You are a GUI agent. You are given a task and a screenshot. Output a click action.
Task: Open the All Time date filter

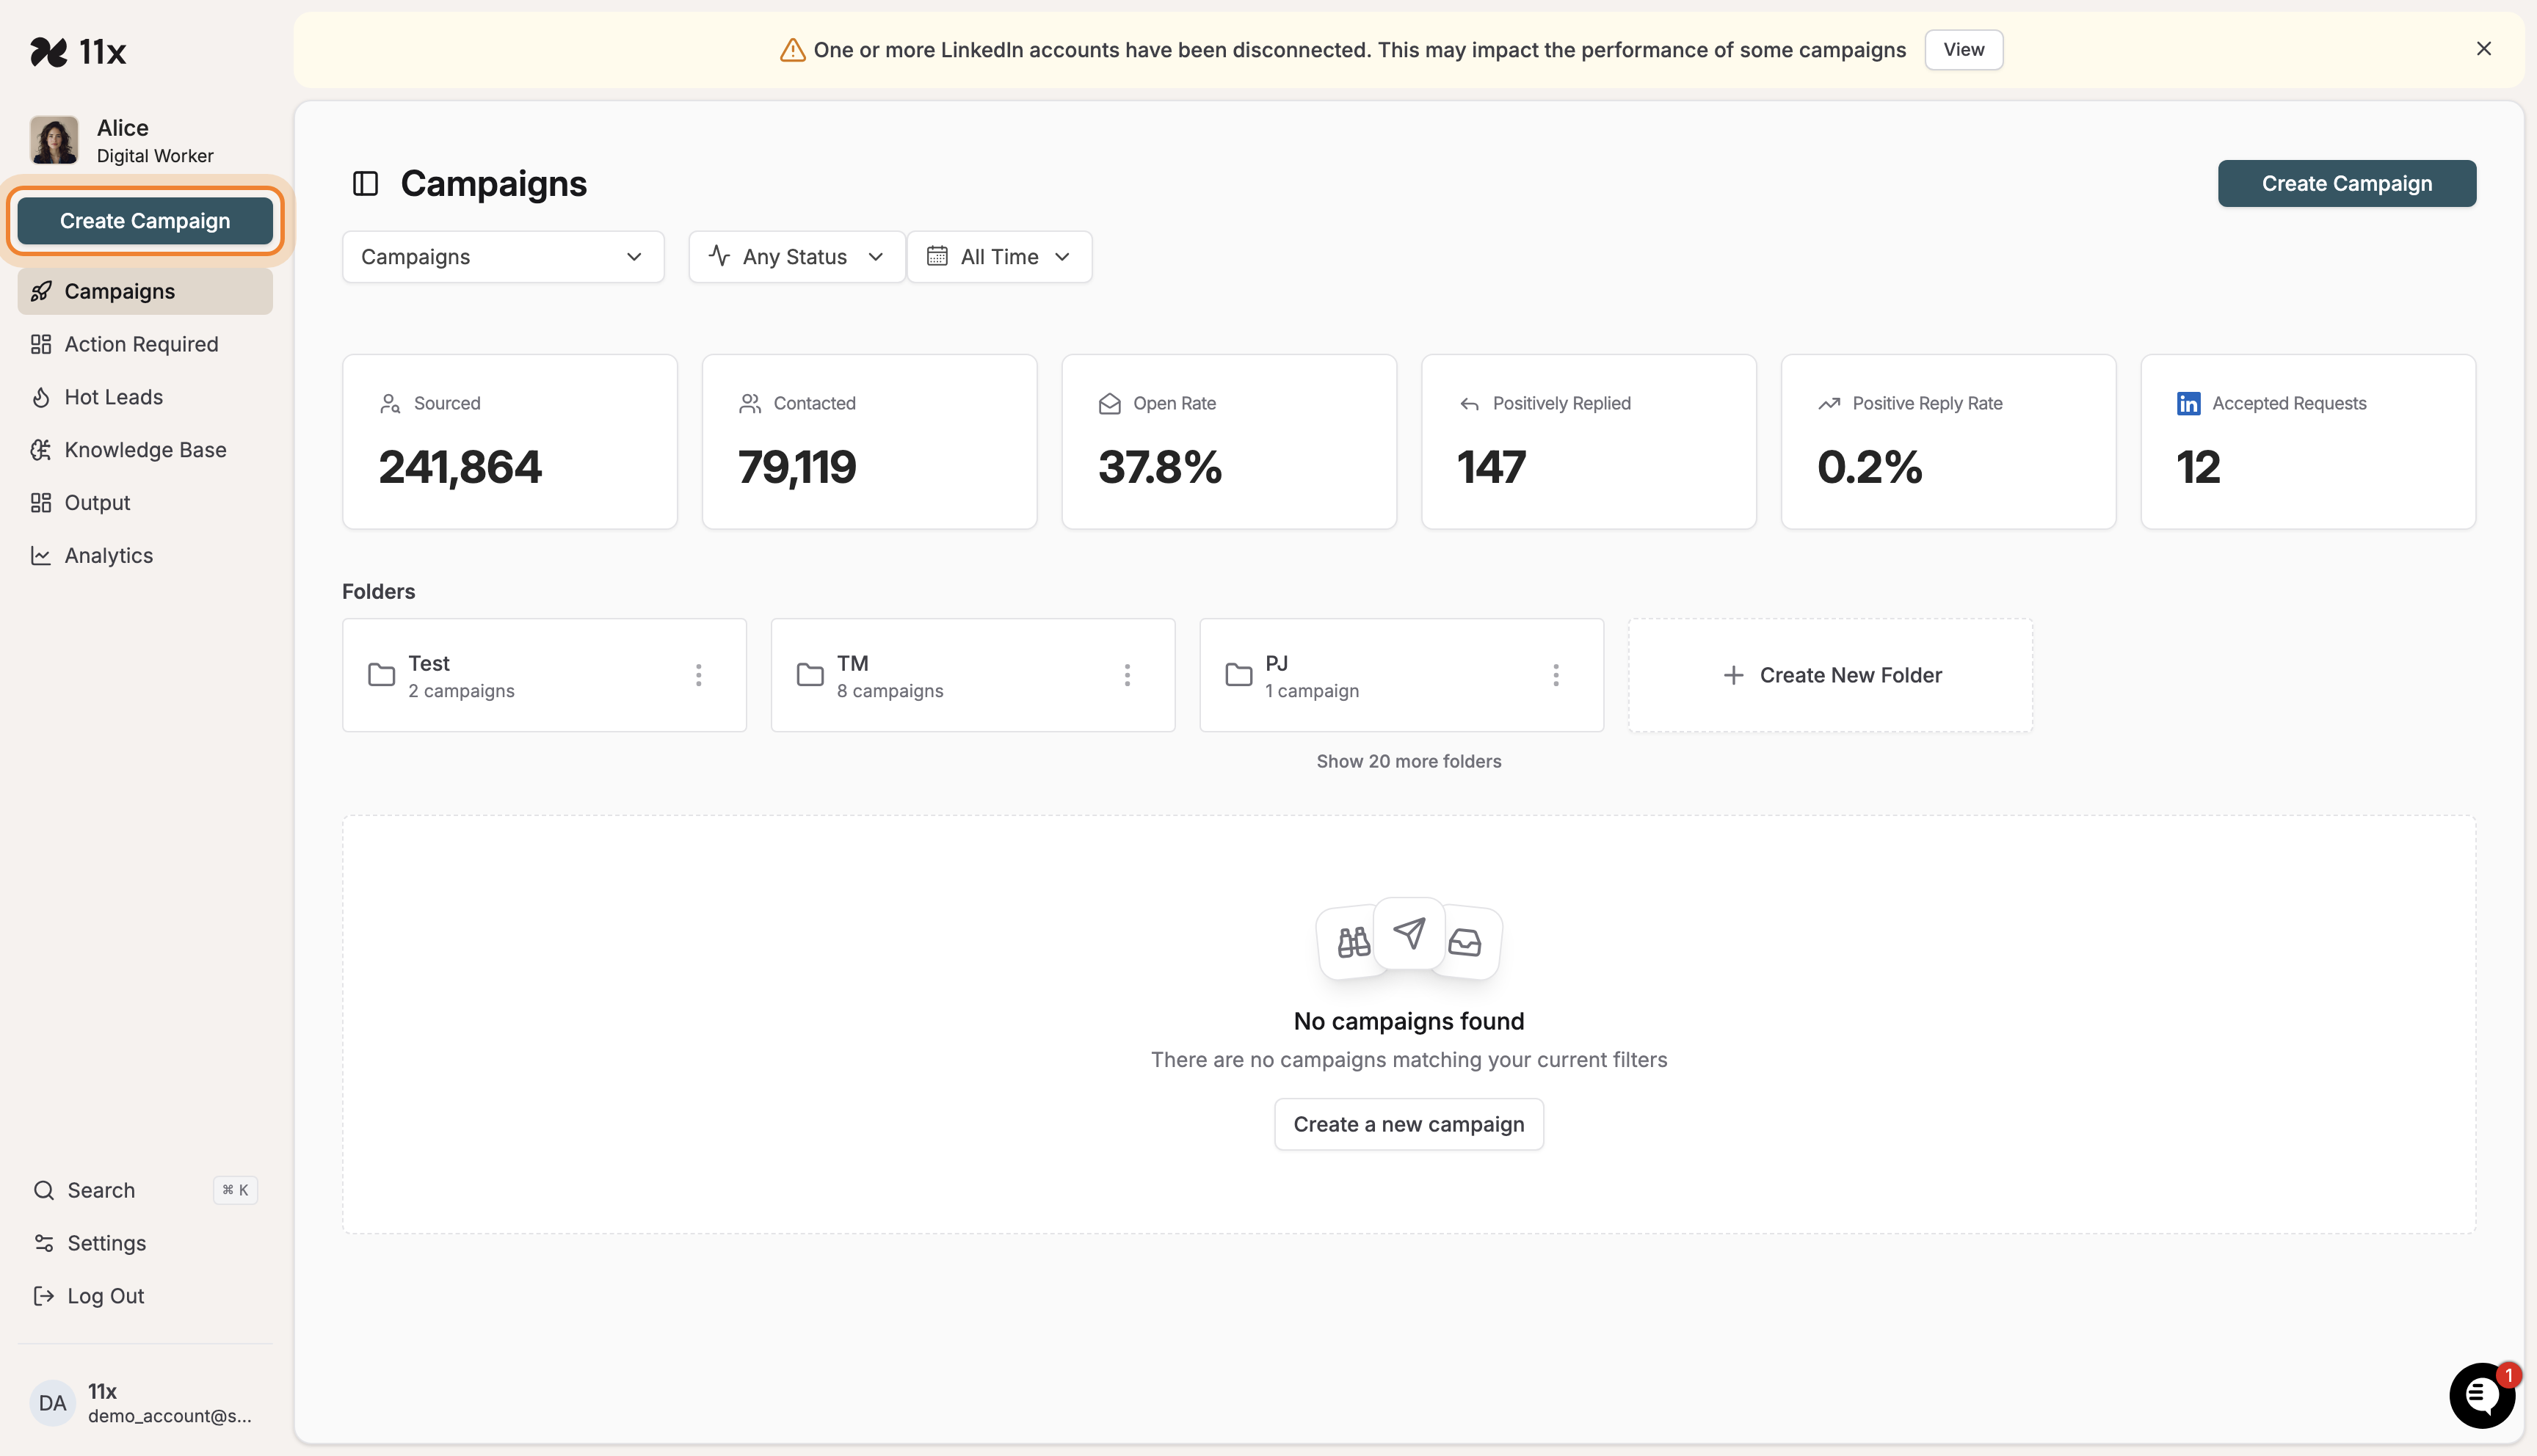click(x=999, y=256)
